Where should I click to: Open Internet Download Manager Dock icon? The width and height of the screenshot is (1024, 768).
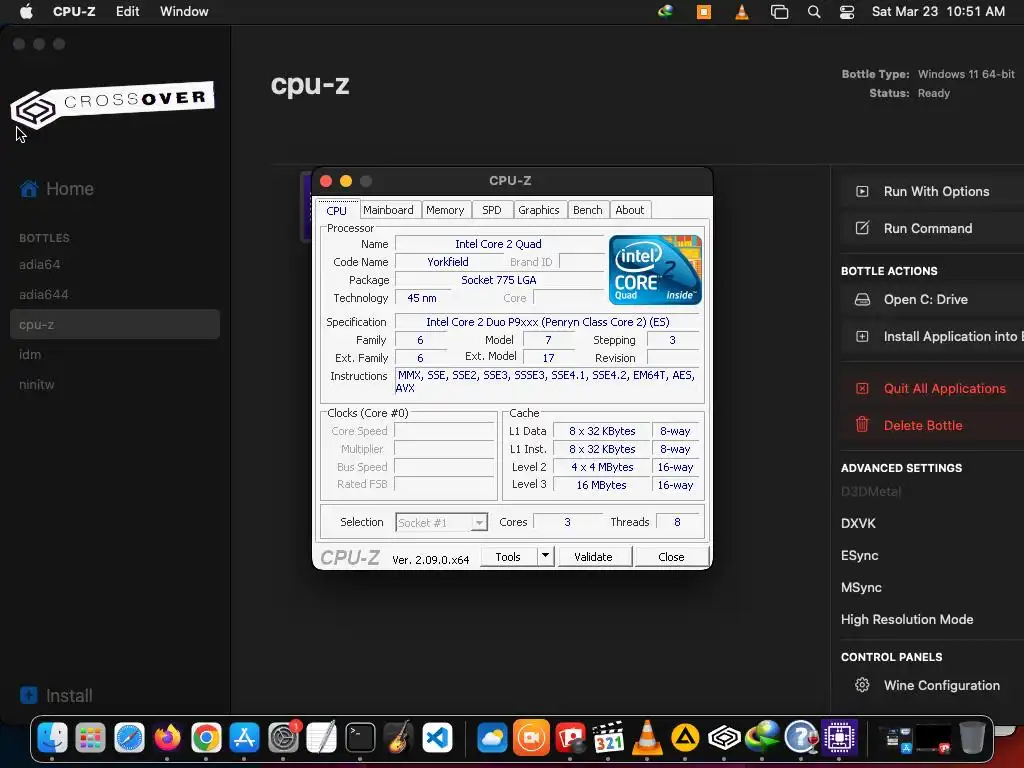(762, 738)
